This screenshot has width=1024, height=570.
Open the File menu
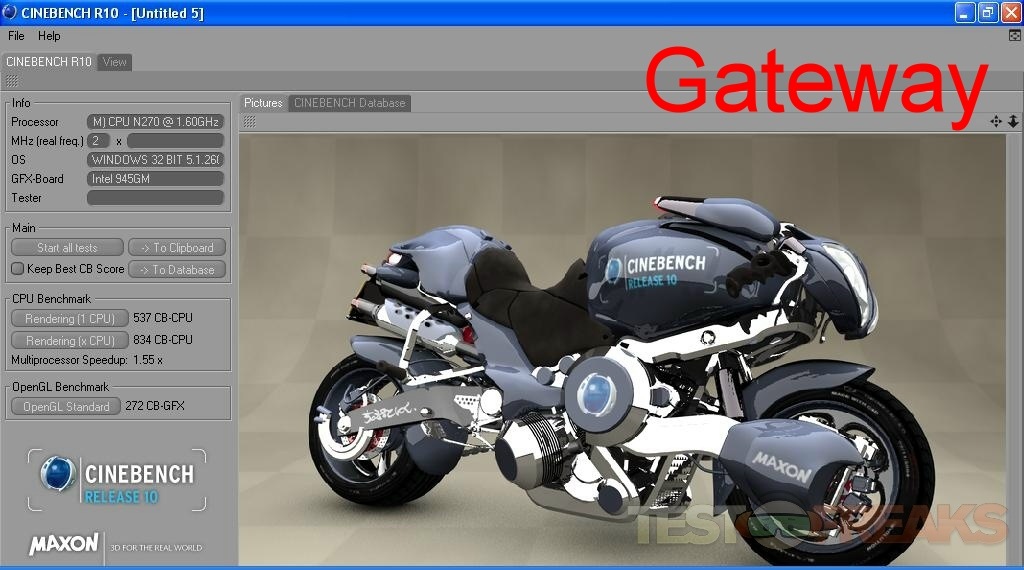16,36
